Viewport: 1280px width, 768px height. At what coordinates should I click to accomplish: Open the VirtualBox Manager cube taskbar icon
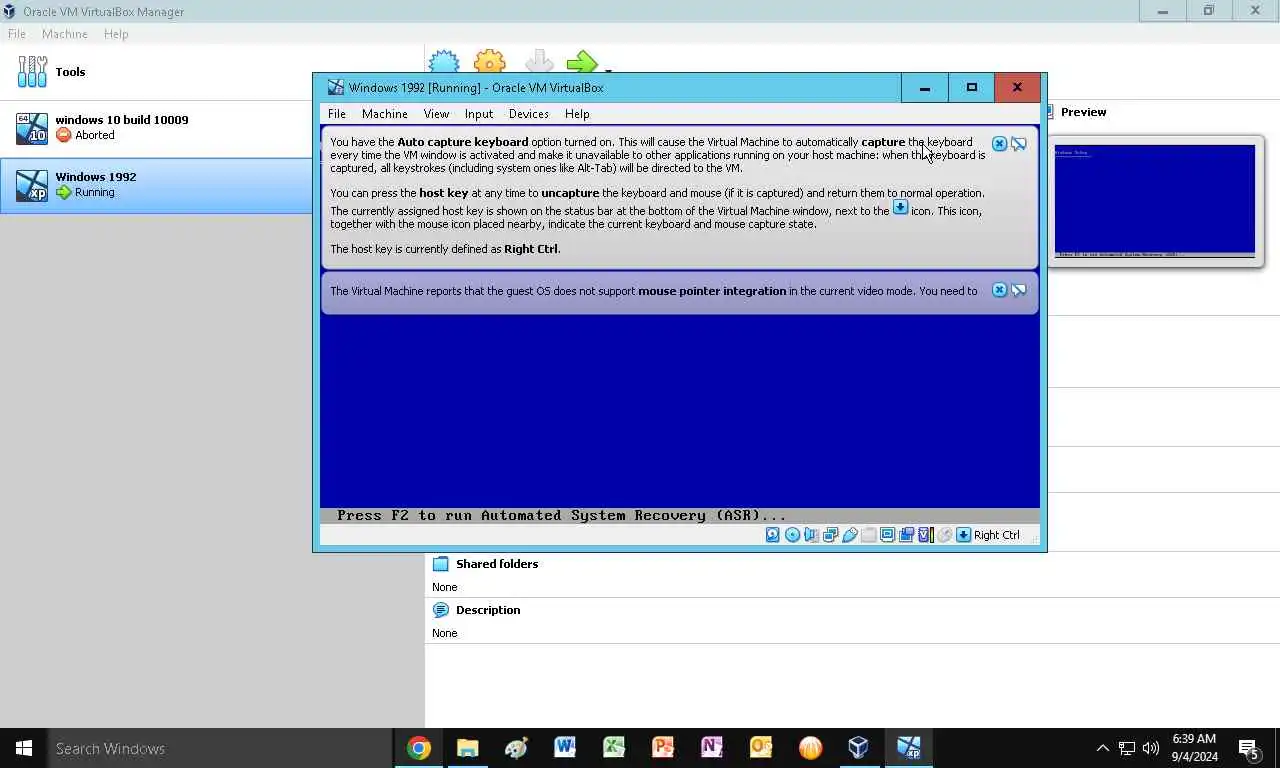pos(858,748)
